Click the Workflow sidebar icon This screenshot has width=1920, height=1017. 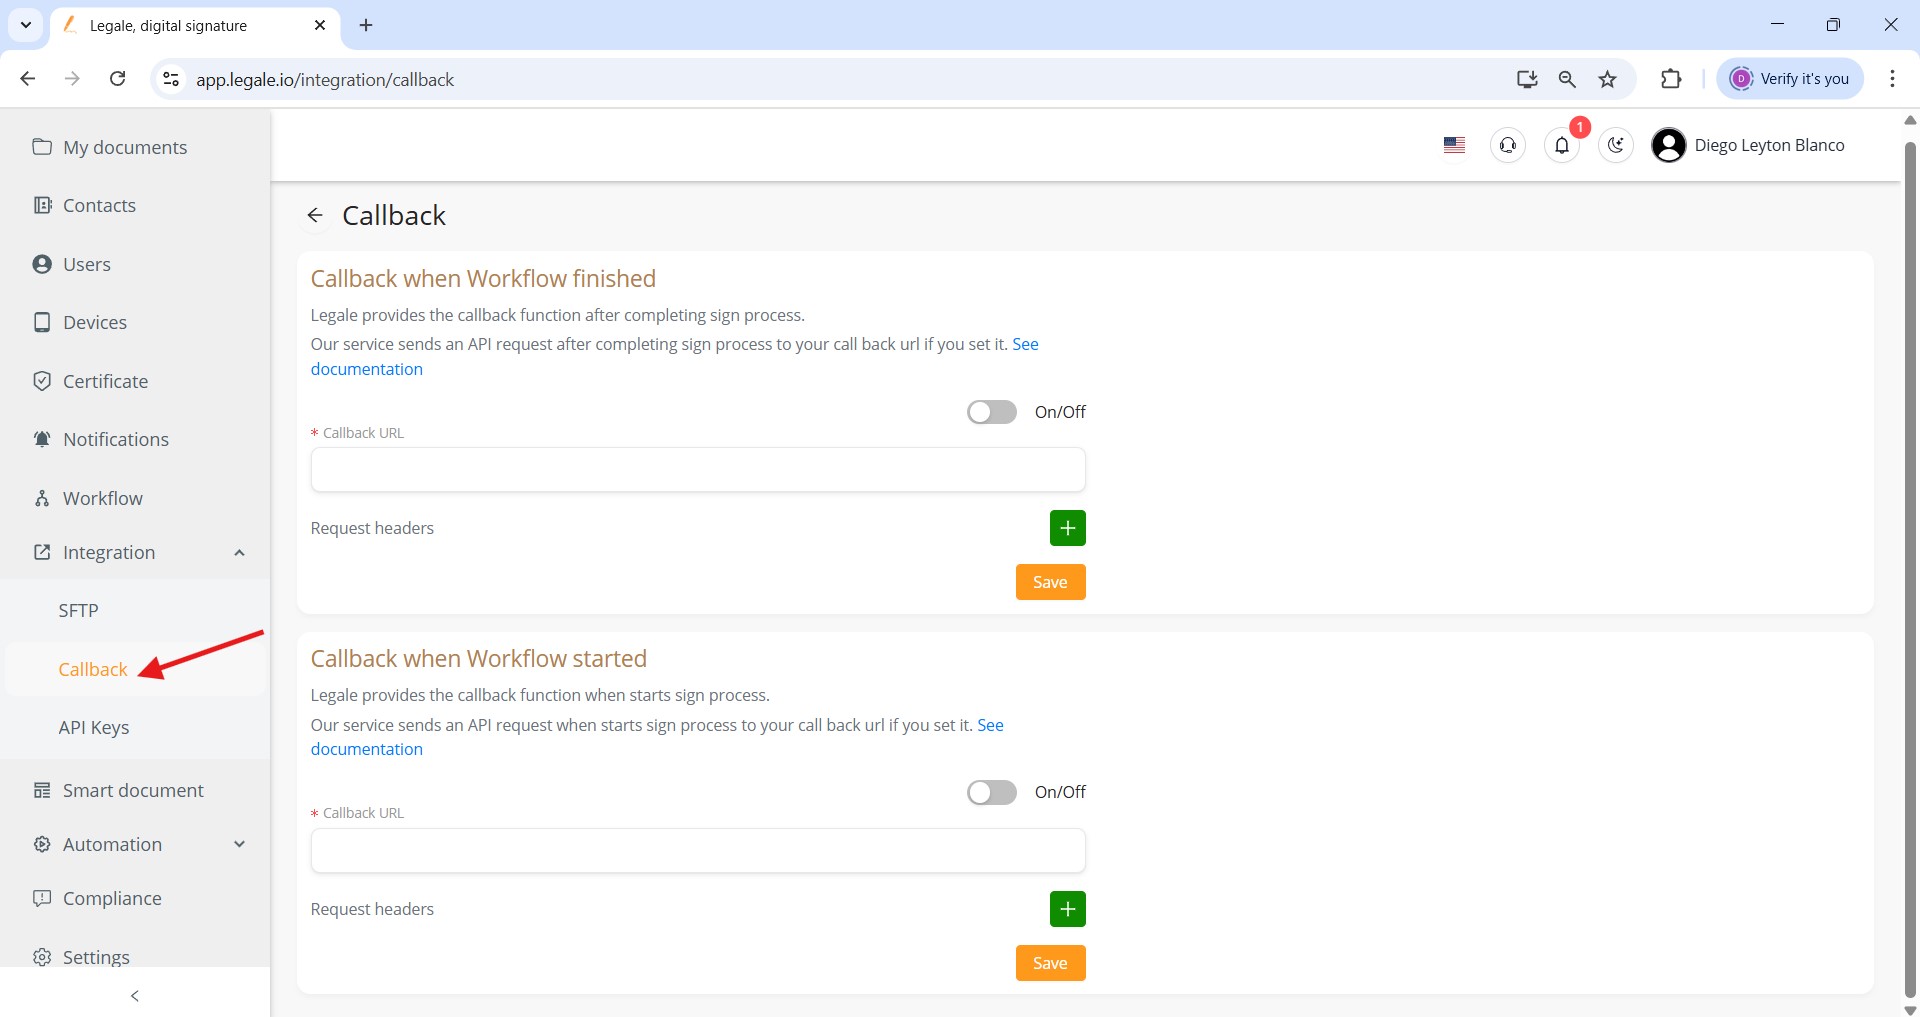pos(42,498)
